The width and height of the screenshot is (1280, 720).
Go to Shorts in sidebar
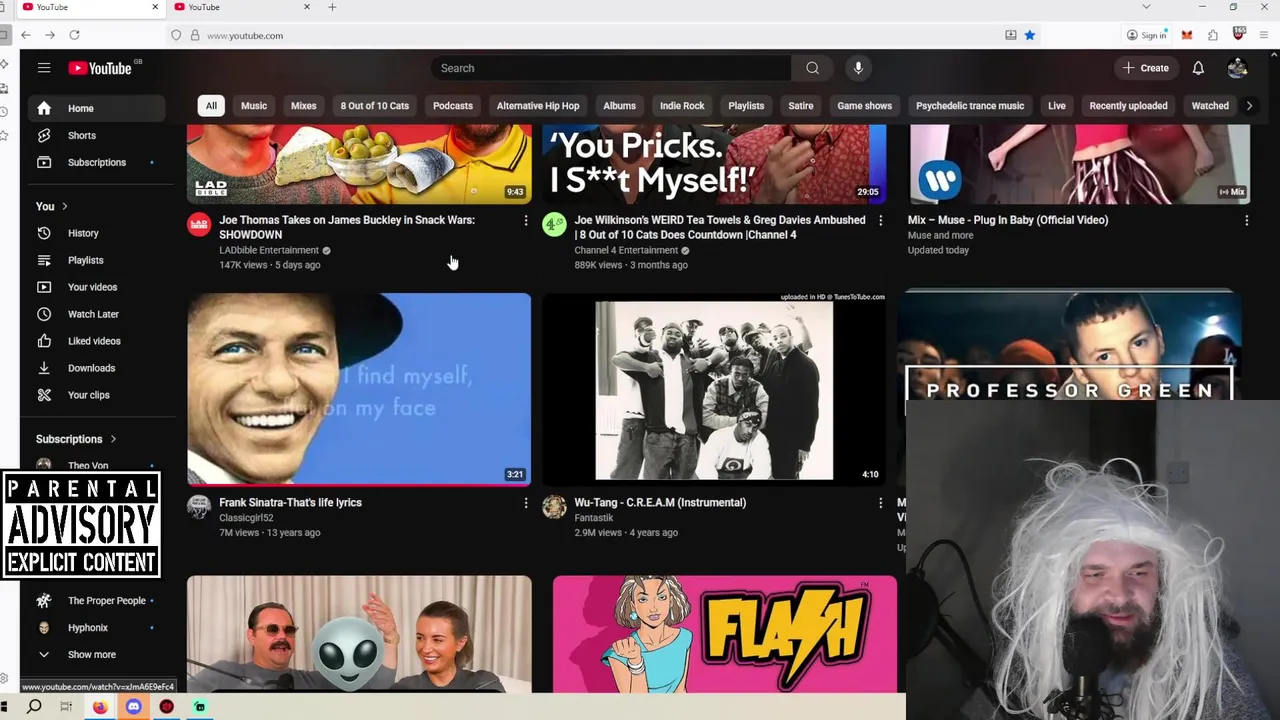[82, 135]
